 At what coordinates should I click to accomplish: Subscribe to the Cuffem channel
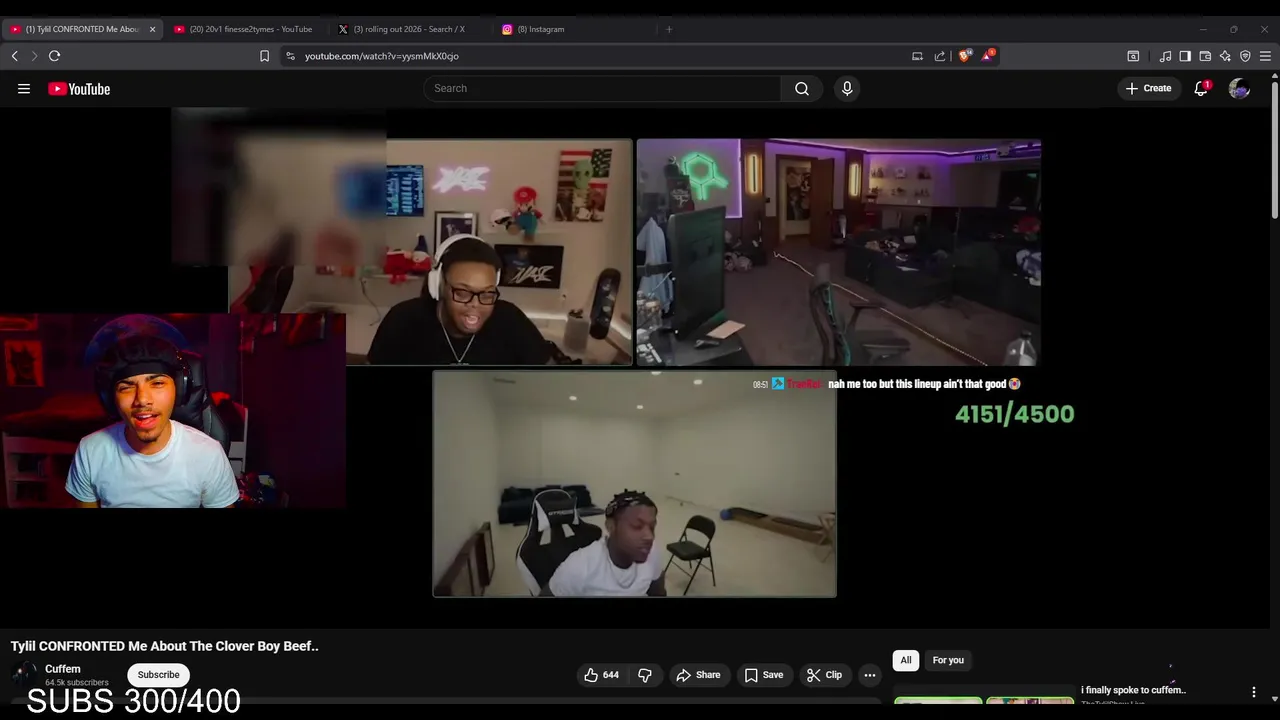click(x=159, y=675)
